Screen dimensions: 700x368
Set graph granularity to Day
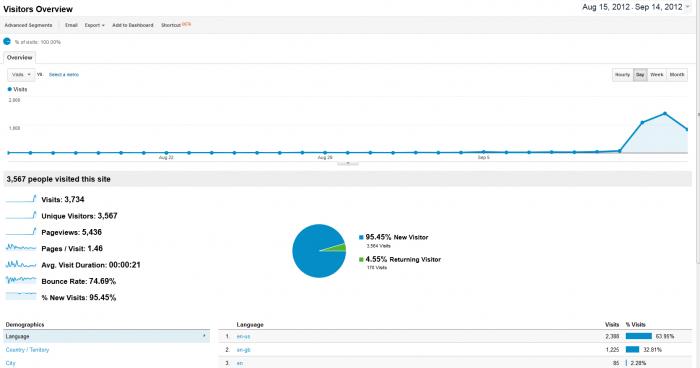point(640,75)
